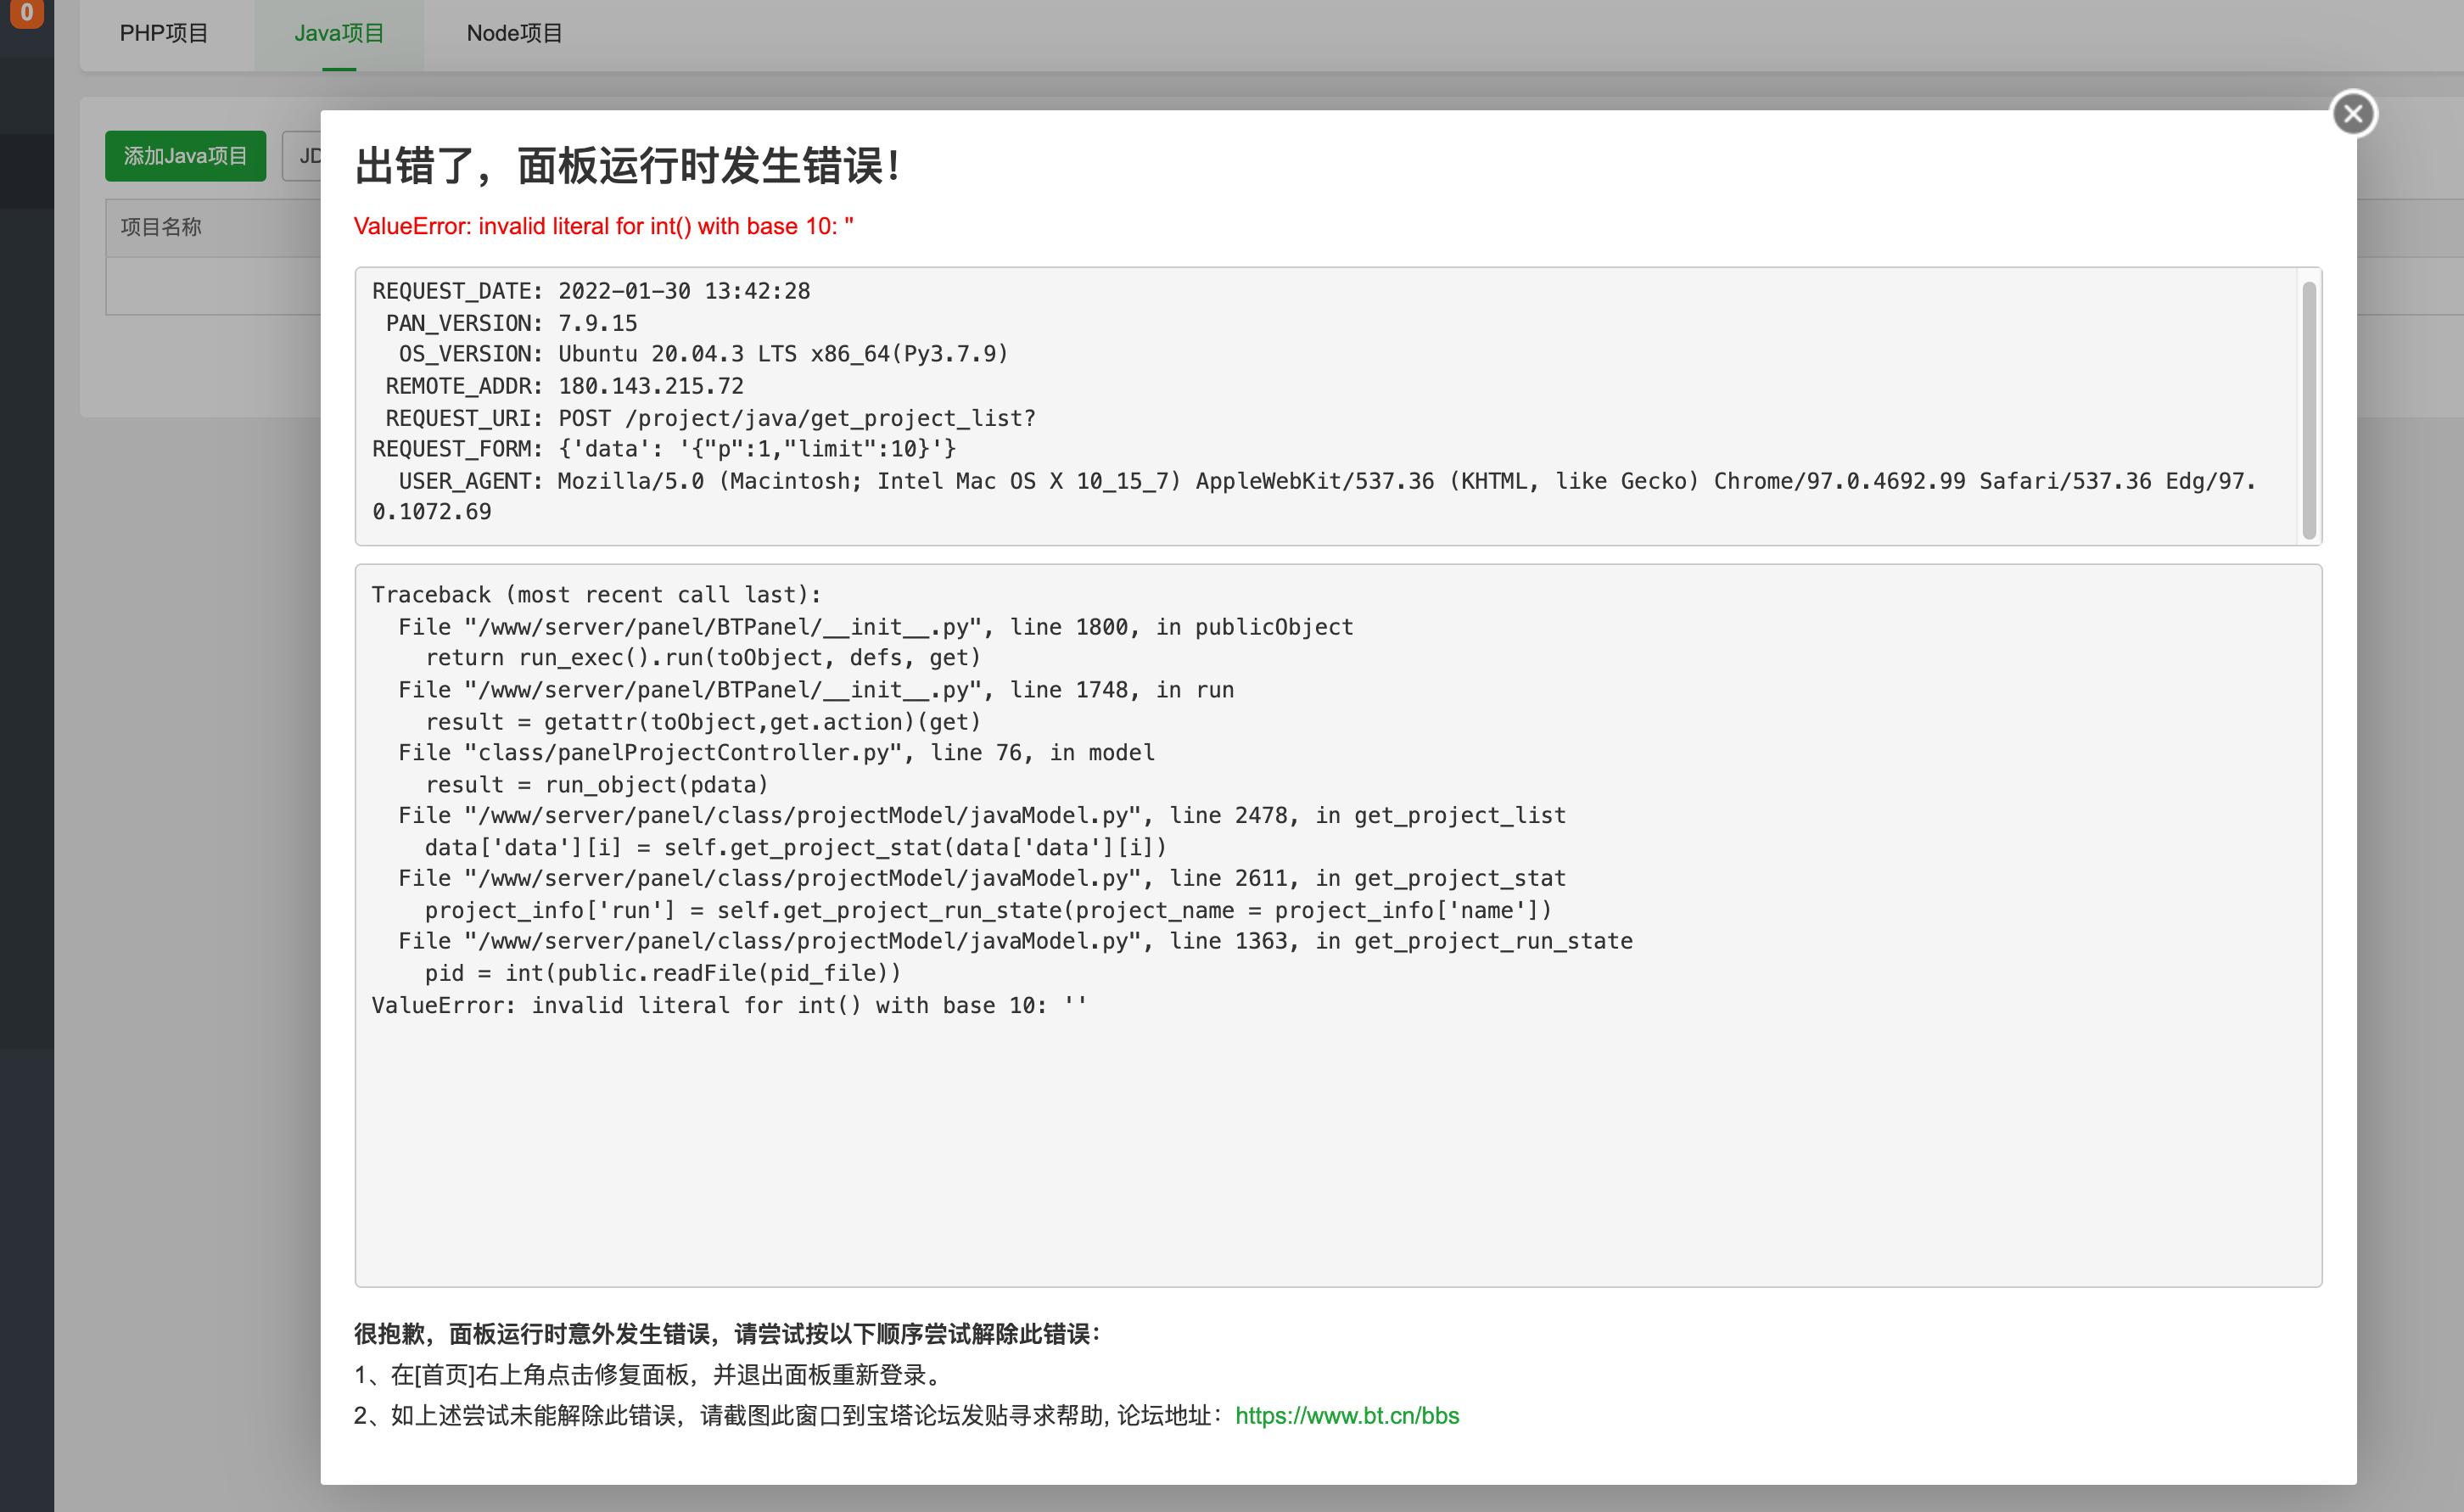Click the pid = int(public.readFile(pid_file)) line
The width and height of the screenshot is (2464, 1512).
point(663,973)
